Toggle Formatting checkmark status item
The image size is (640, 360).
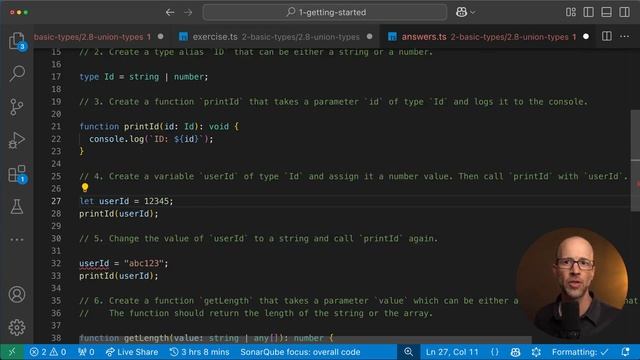point(580,352)
